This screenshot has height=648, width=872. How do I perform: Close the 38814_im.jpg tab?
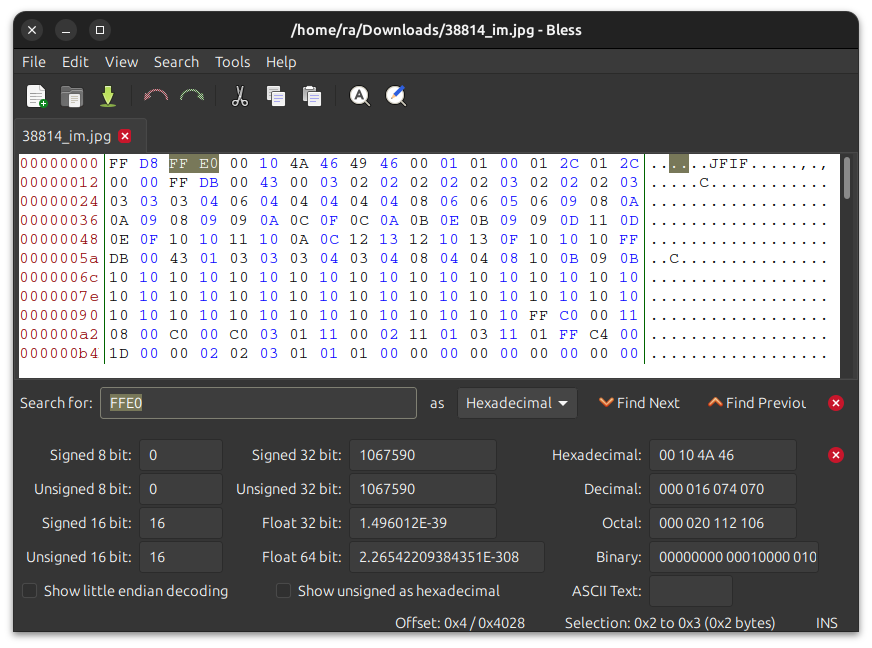tap(125, 136)
